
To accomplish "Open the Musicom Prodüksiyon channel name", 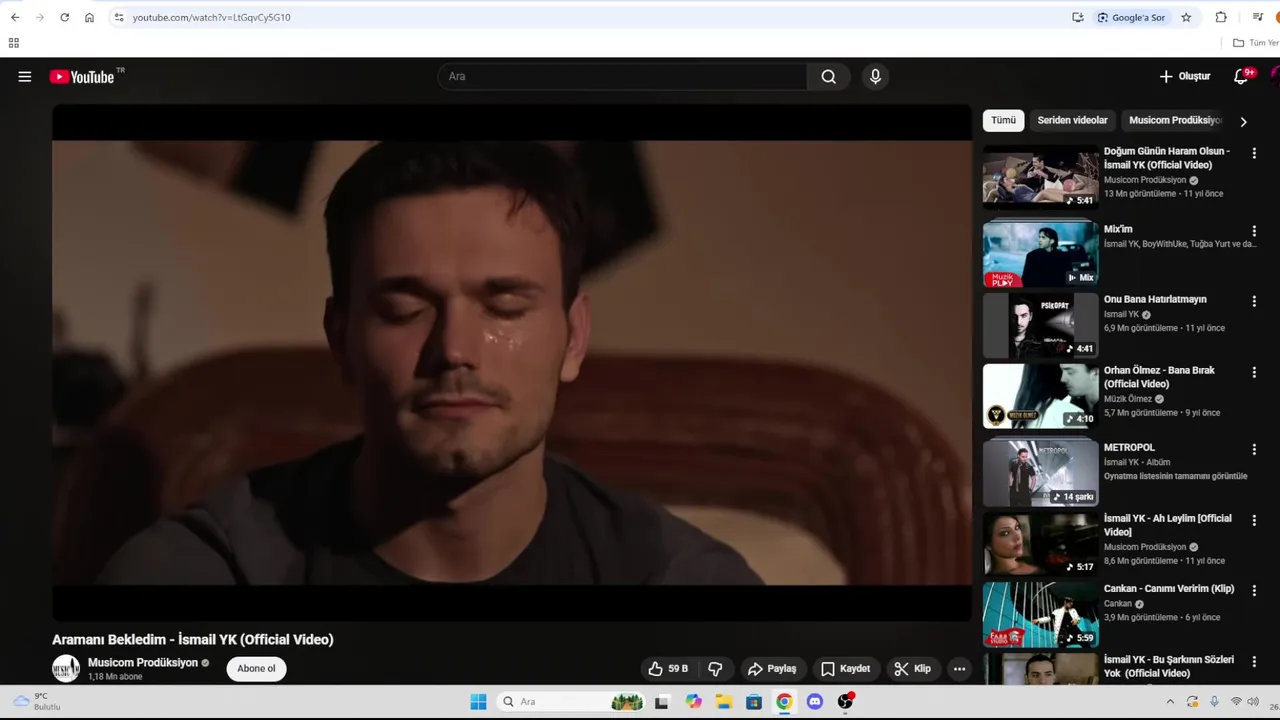I will click(x=143, y=663).
